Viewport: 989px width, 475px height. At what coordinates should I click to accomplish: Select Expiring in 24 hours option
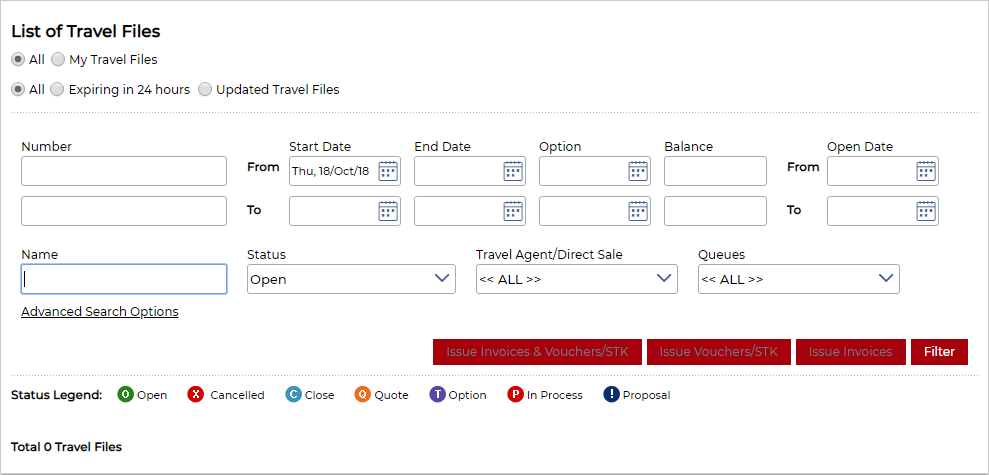coord(57,90)
